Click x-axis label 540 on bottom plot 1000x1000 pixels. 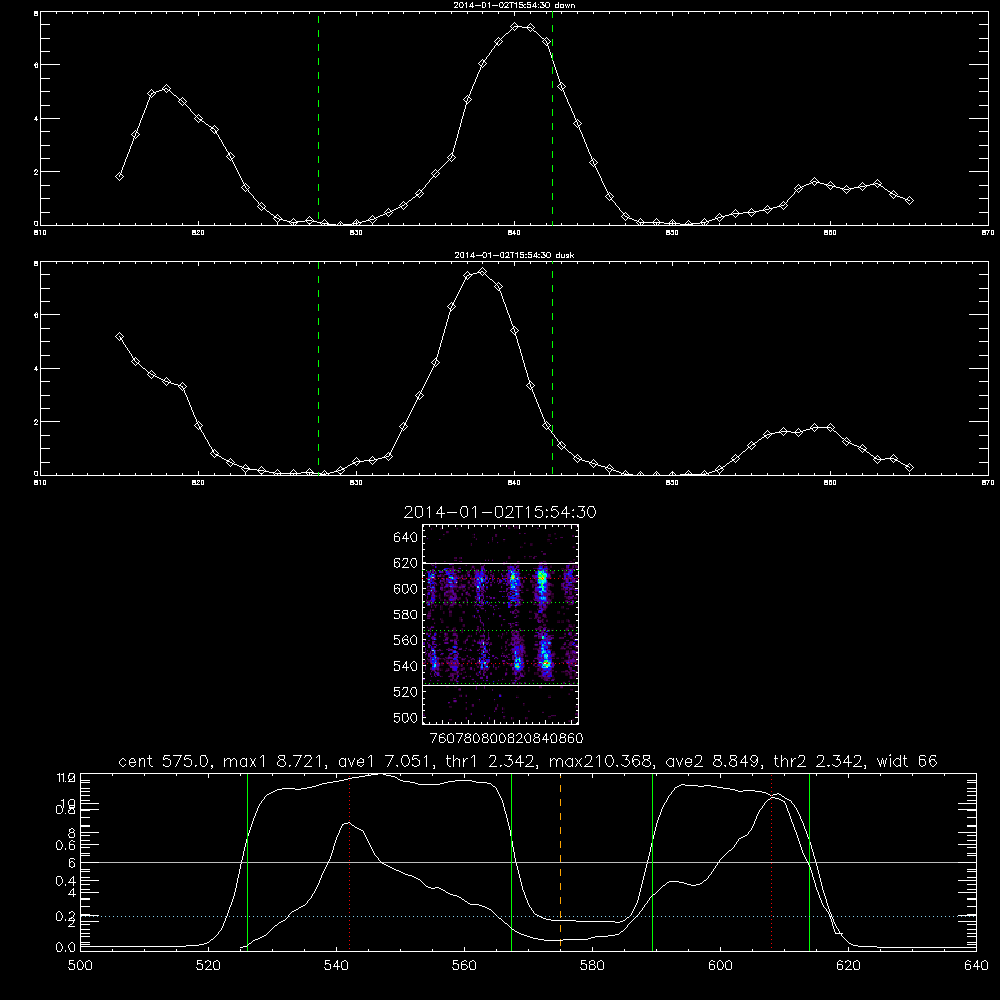pyautogui.click(x=336, y=966)
